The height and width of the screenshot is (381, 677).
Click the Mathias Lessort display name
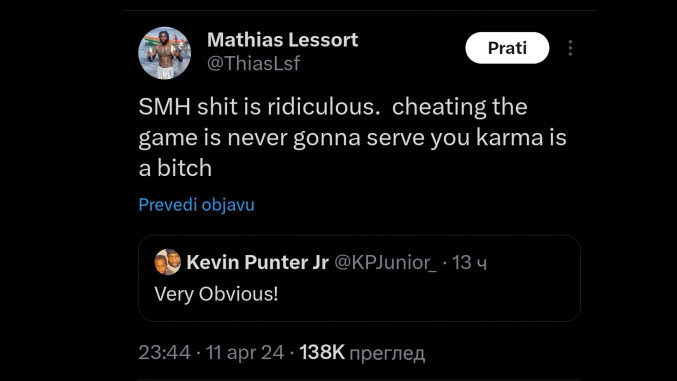click(282, 40)
